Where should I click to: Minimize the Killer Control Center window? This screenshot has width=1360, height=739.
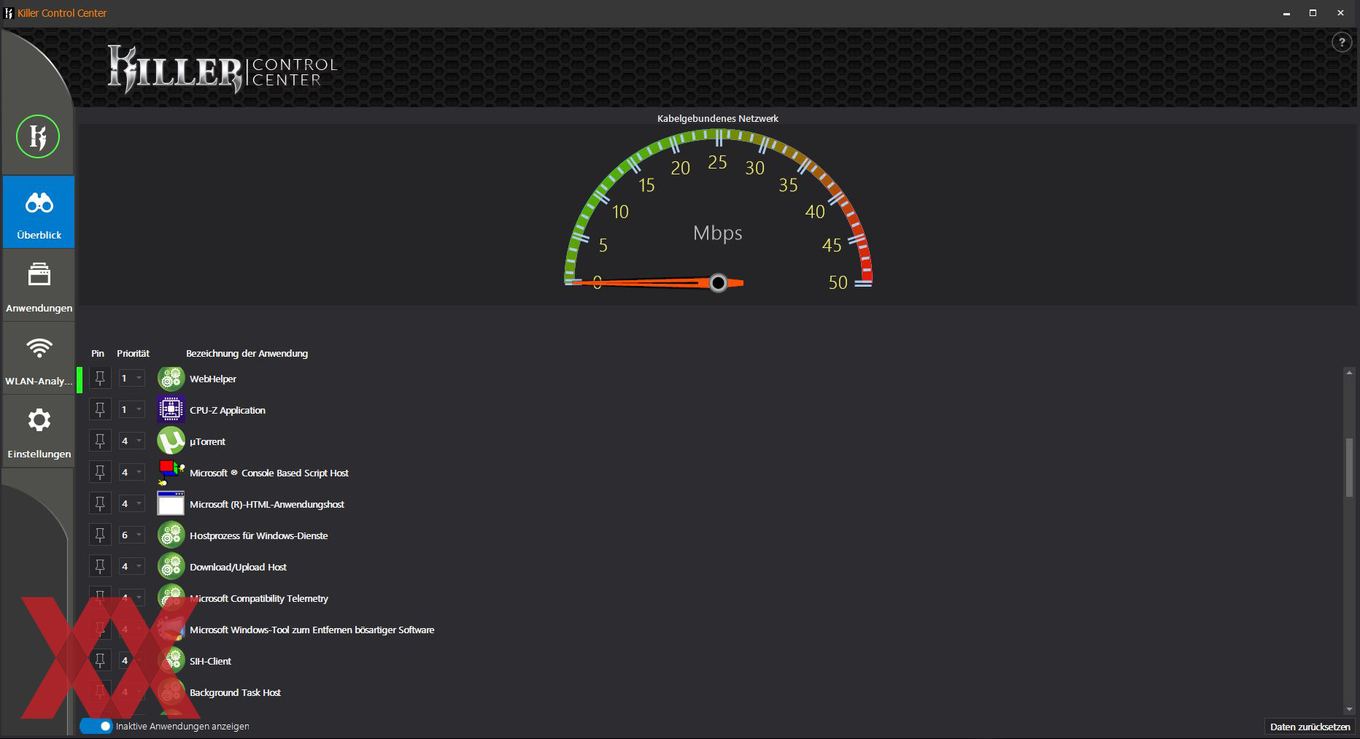pyautogui.click(x=1286, y=13)
